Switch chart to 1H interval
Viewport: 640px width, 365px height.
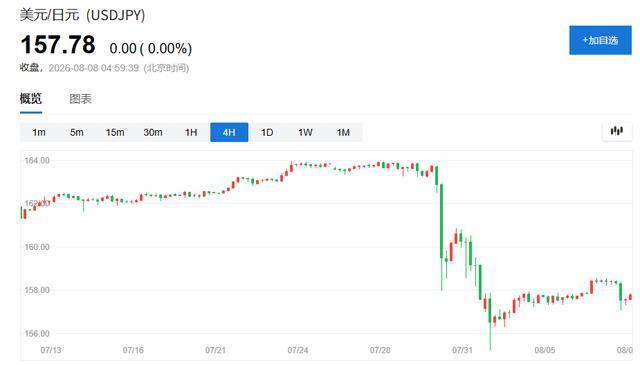pos(191,132)
